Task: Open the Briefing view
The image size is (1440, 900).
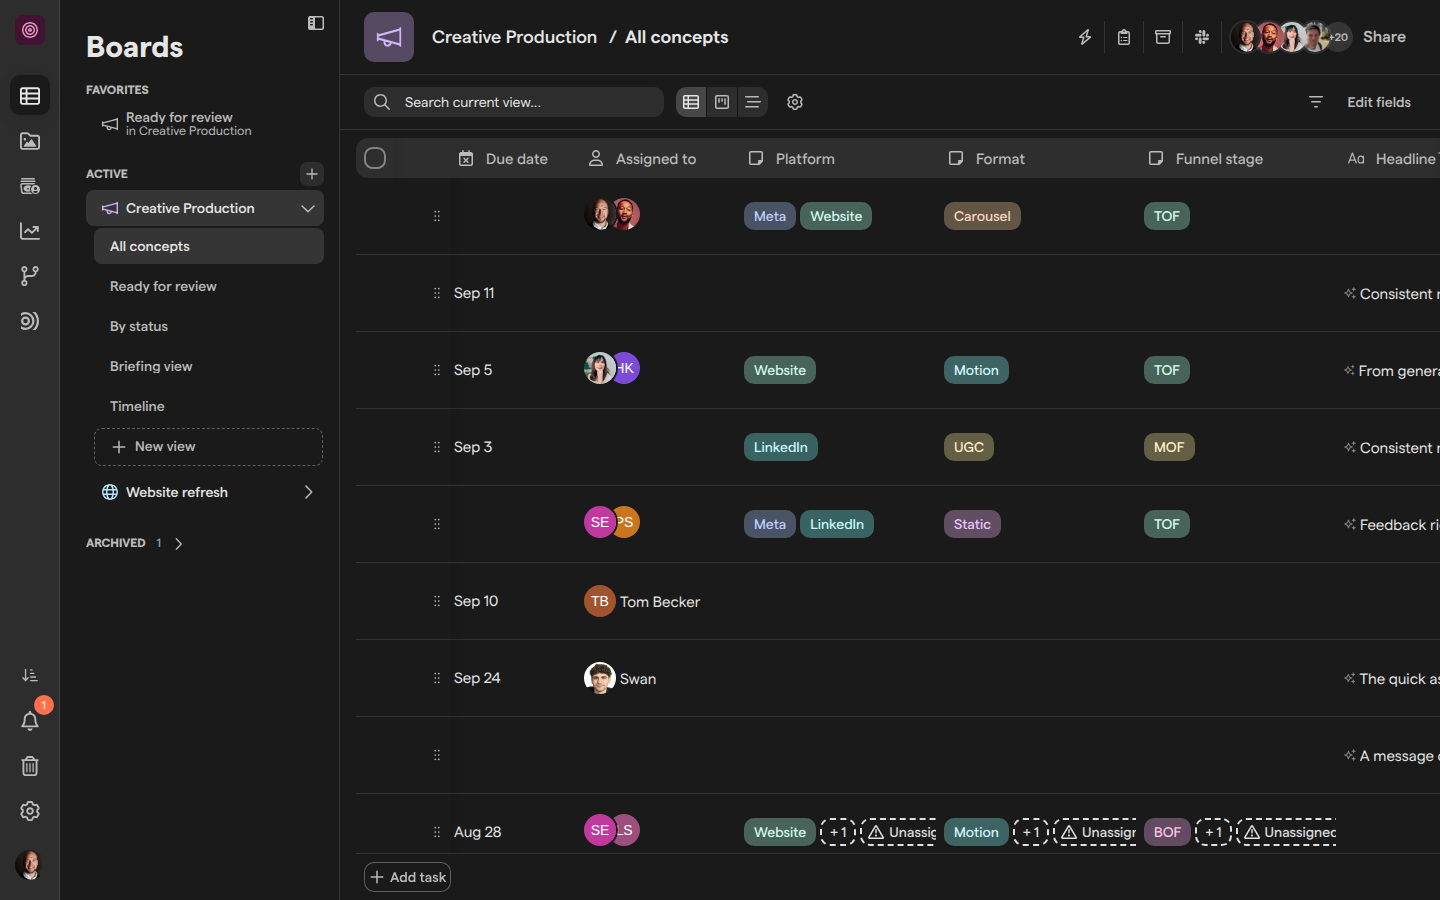Action: pos(209,366)
